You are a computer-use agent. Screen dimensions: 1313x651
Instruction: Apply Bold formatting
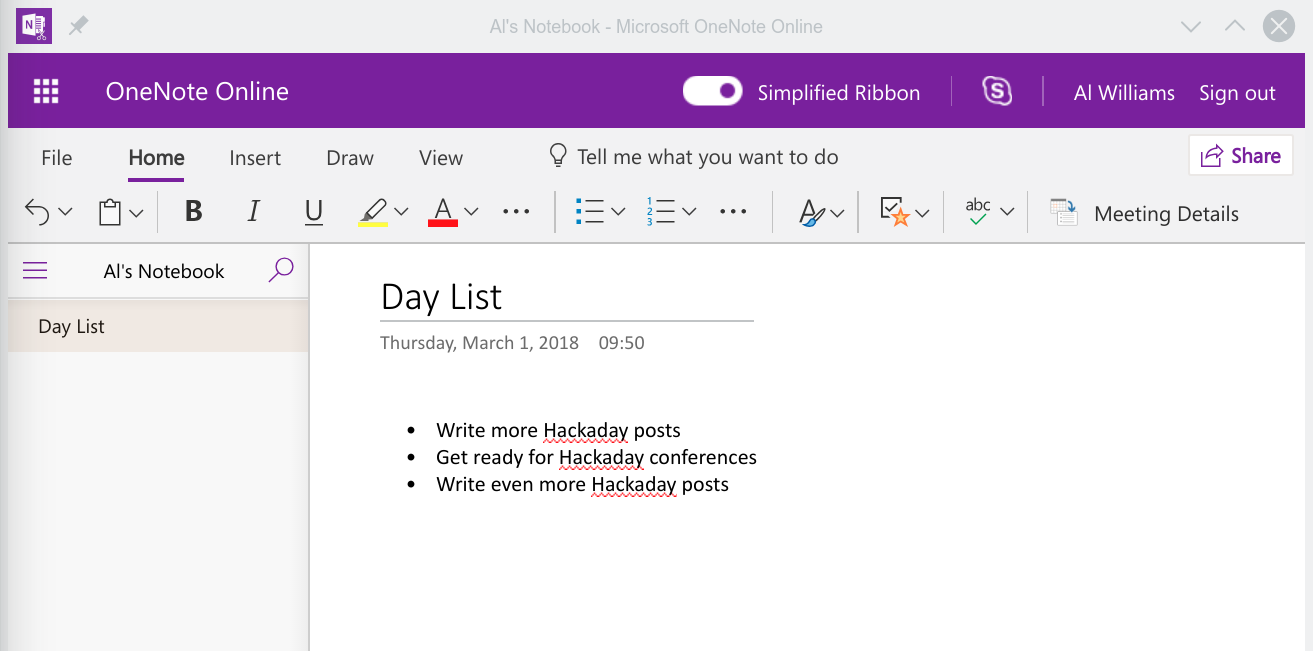[x=194, y=212]
